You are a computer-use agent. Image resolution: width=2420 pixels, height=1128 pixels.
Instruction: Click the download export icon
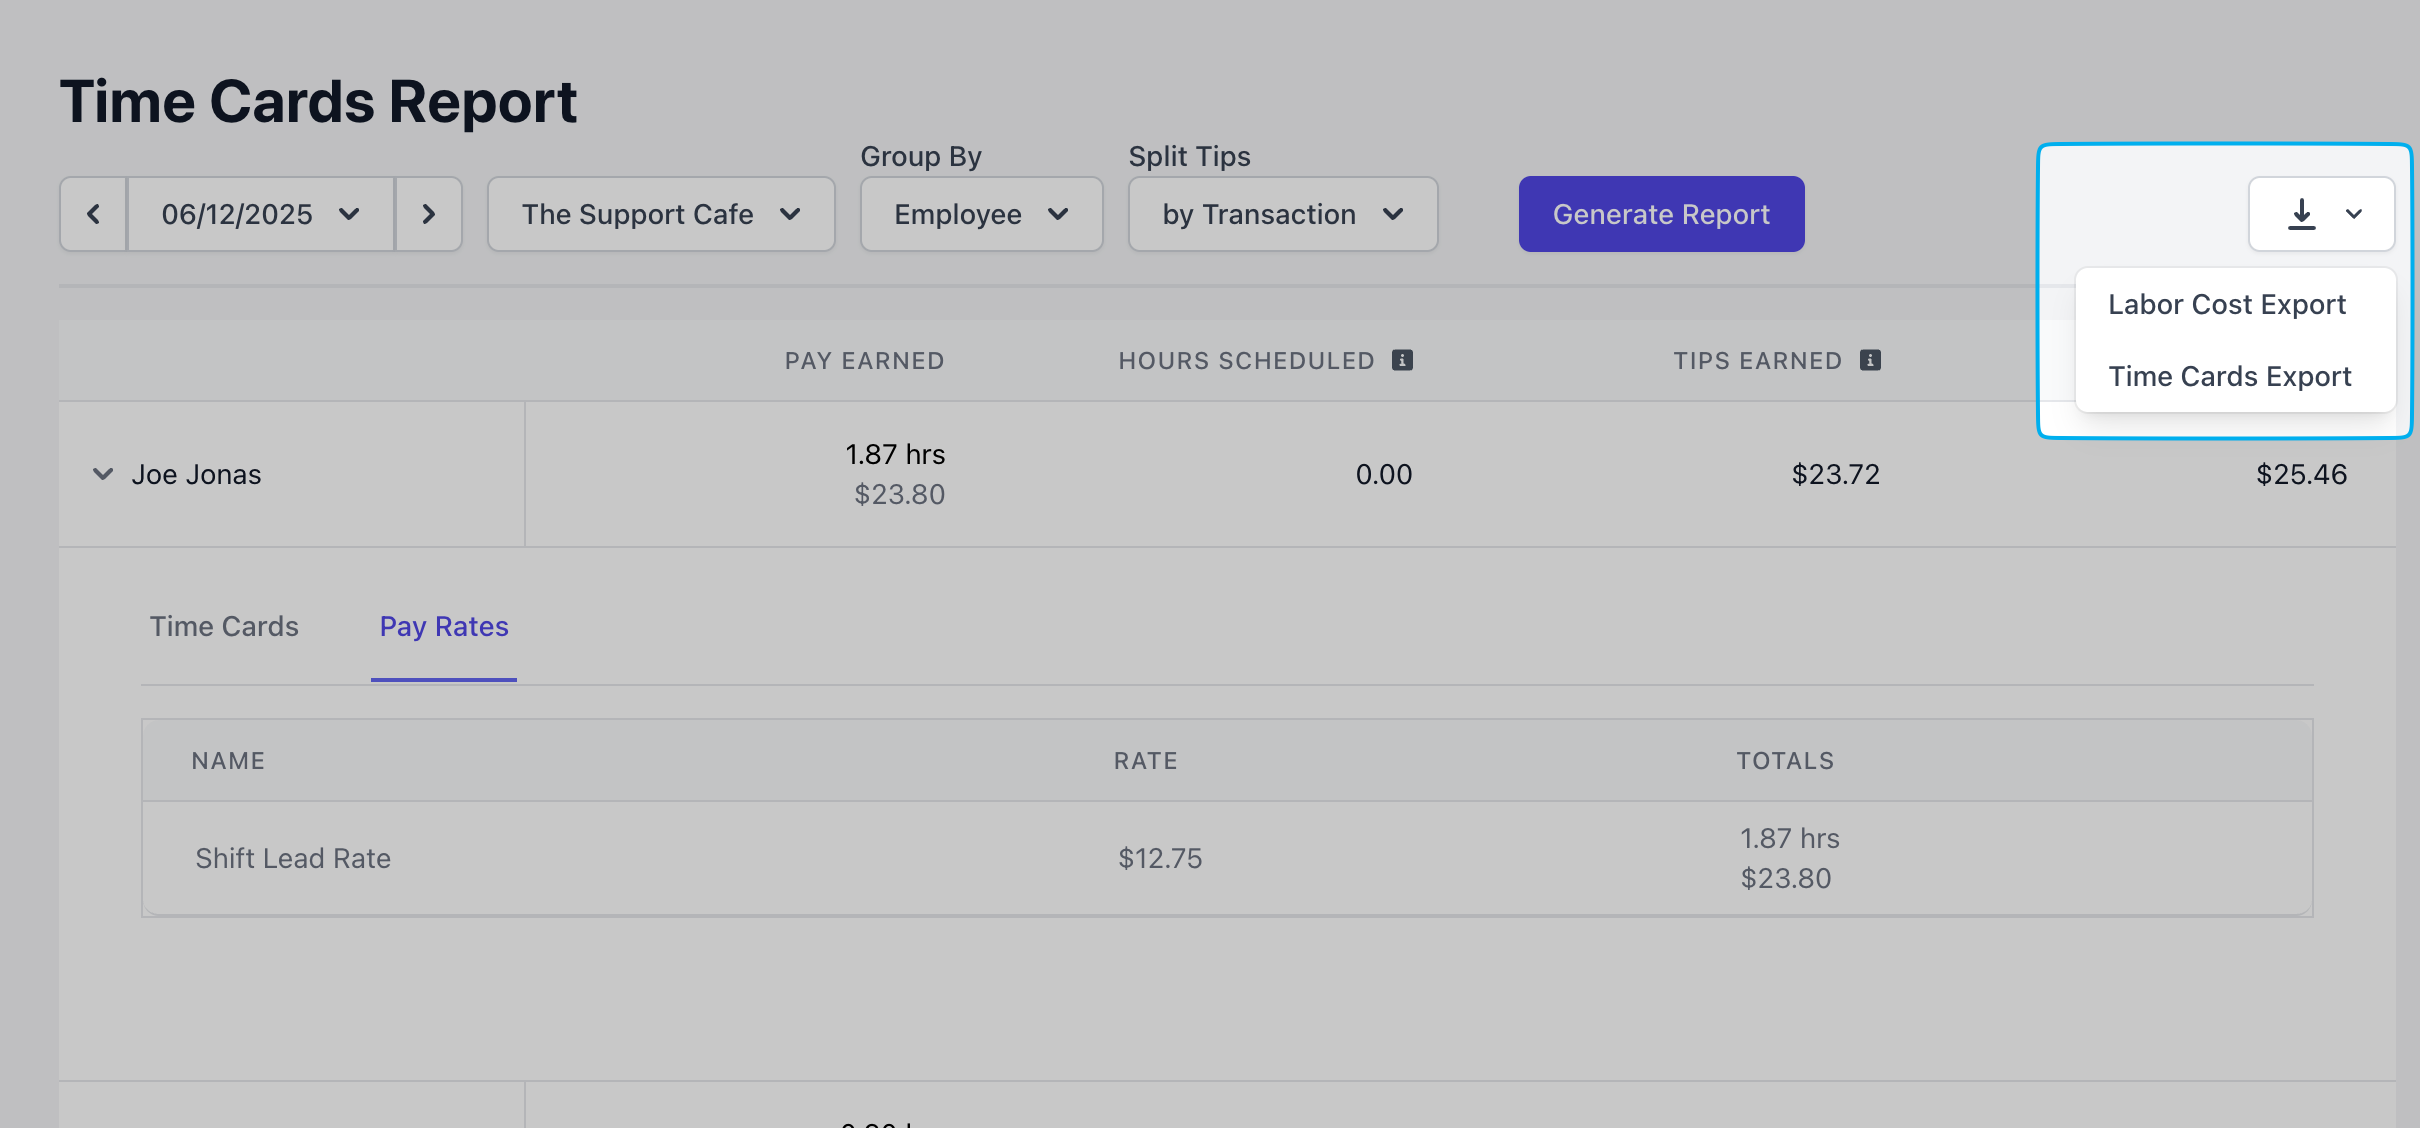point(2301,214)
